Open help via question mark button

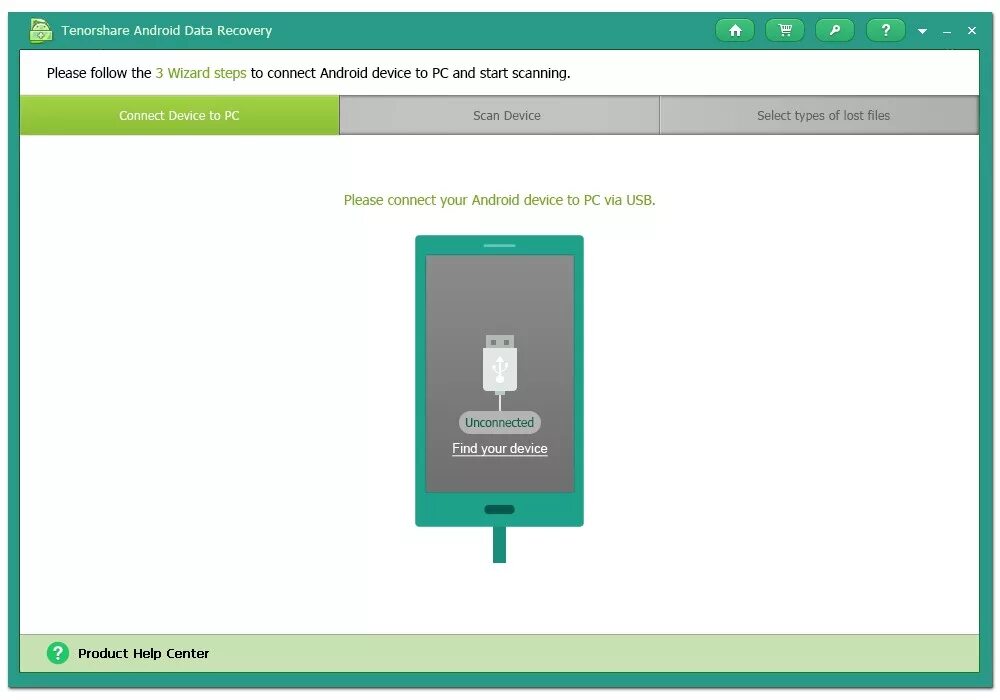tap(885, 30)
